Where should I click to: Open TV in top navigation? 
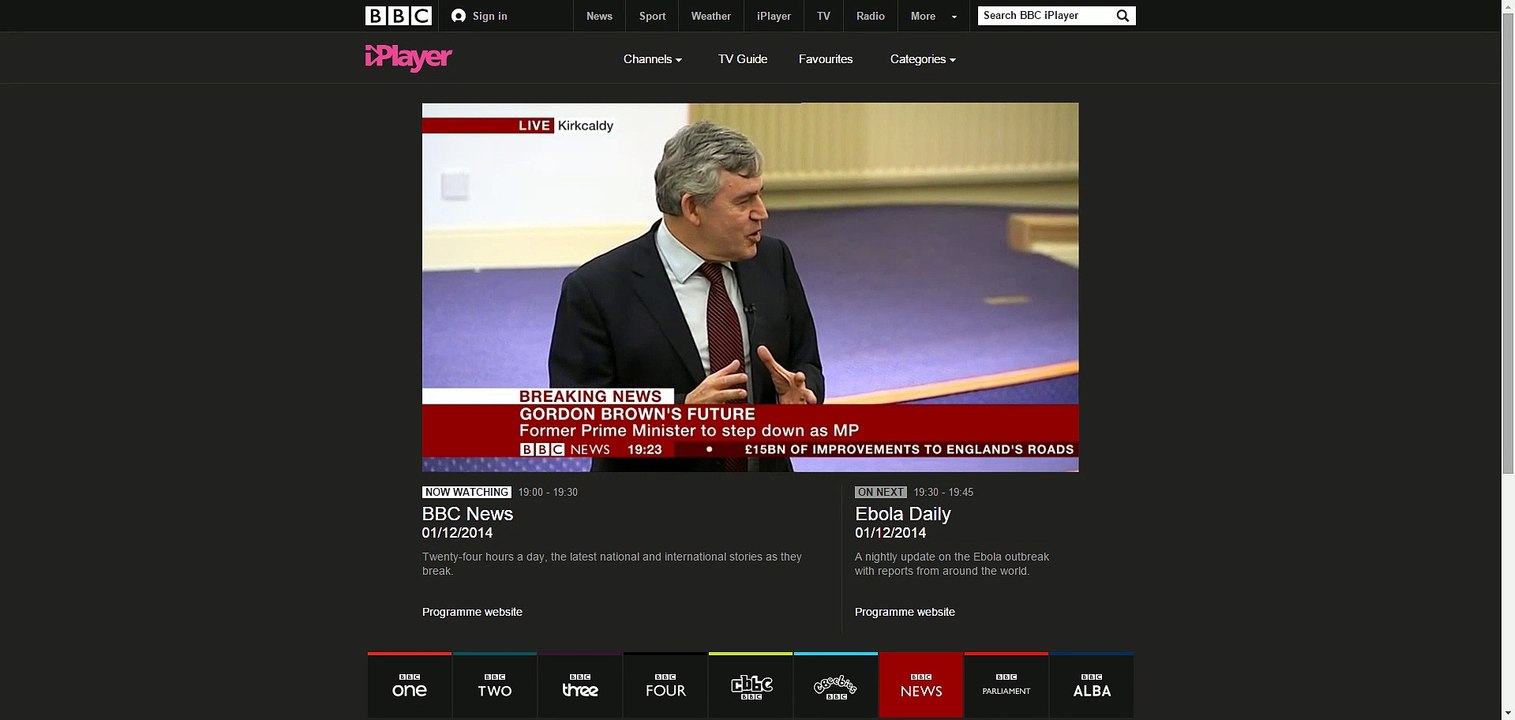(823, 16)
